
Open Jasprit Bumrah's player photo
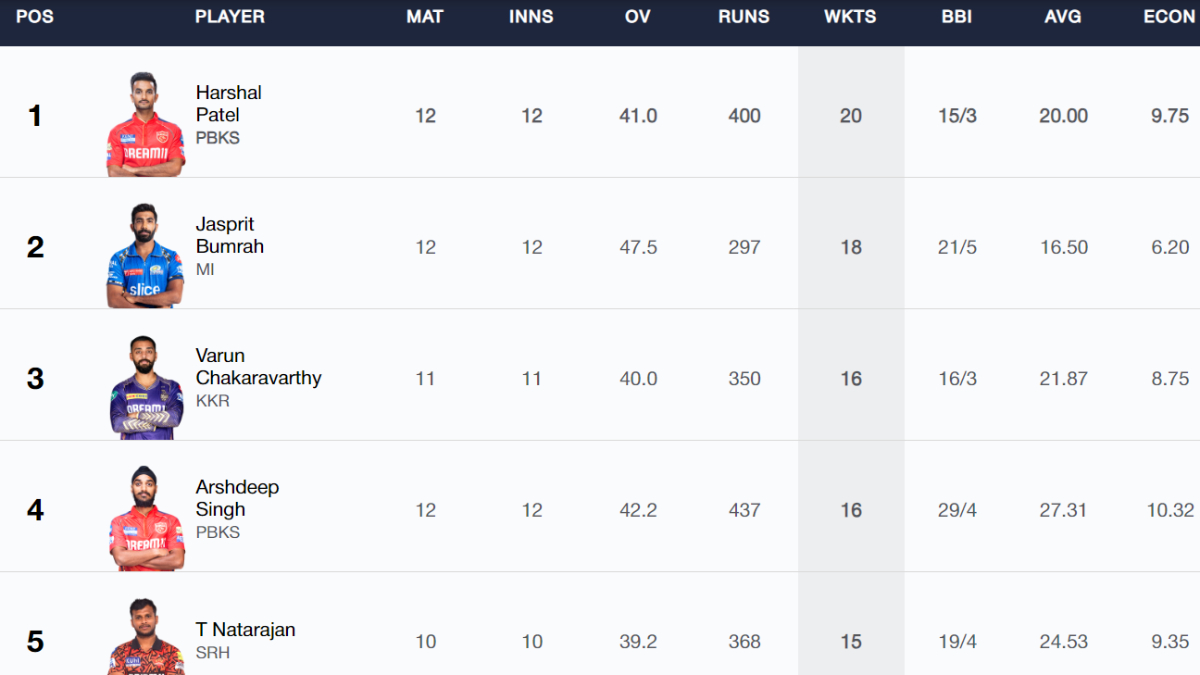146,256
